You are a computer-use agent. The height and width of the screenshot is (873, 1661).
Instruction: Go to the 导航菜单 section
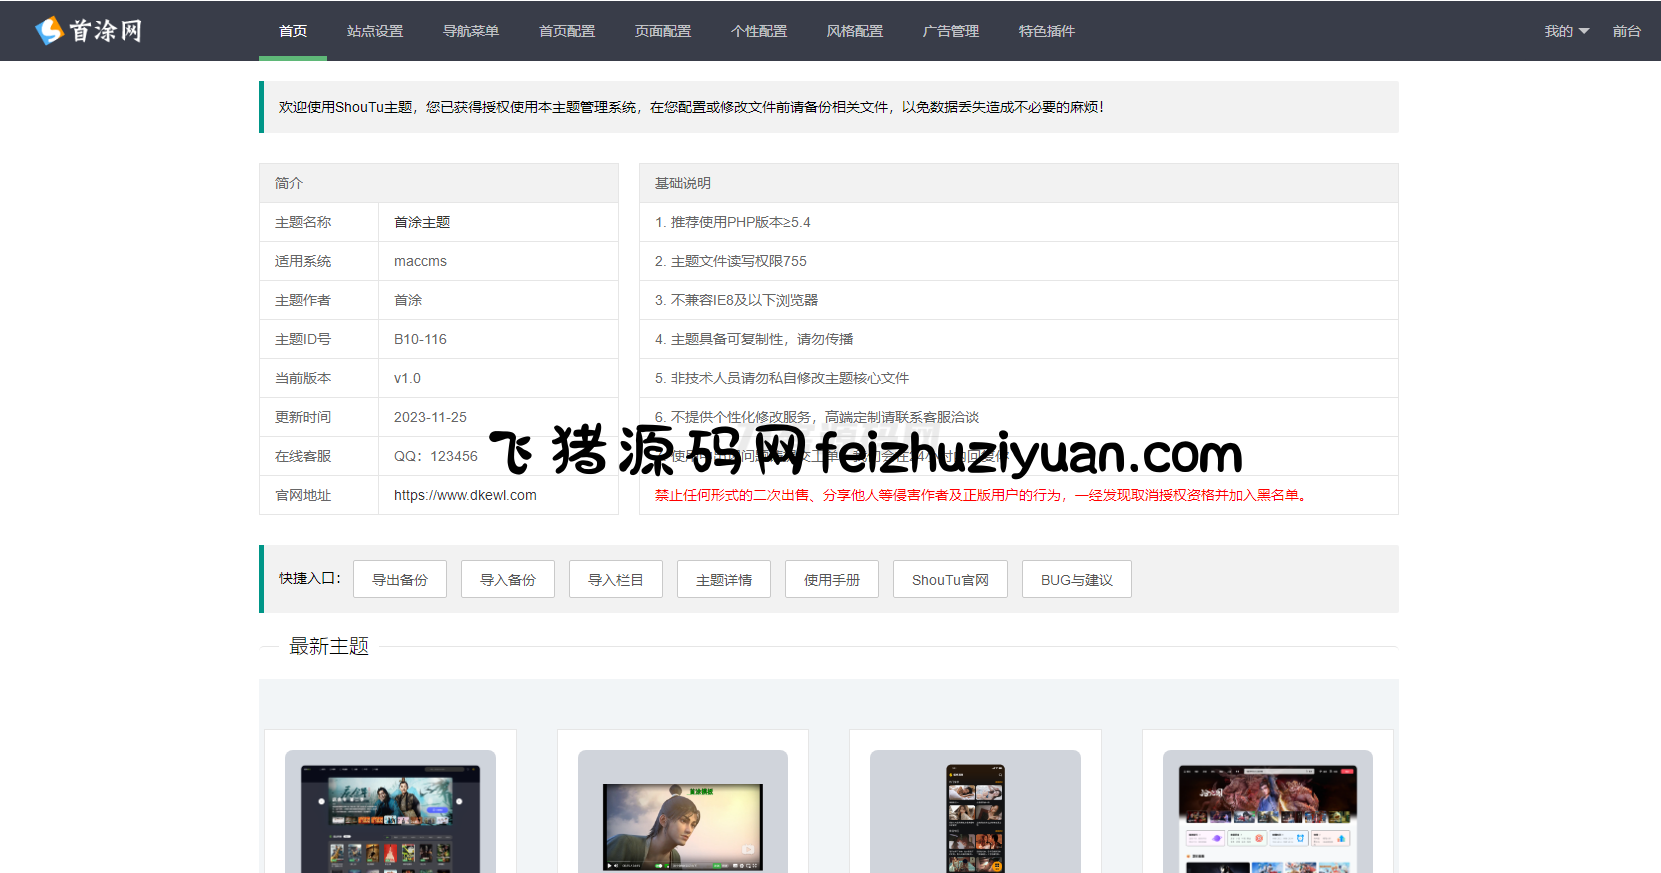471,31
